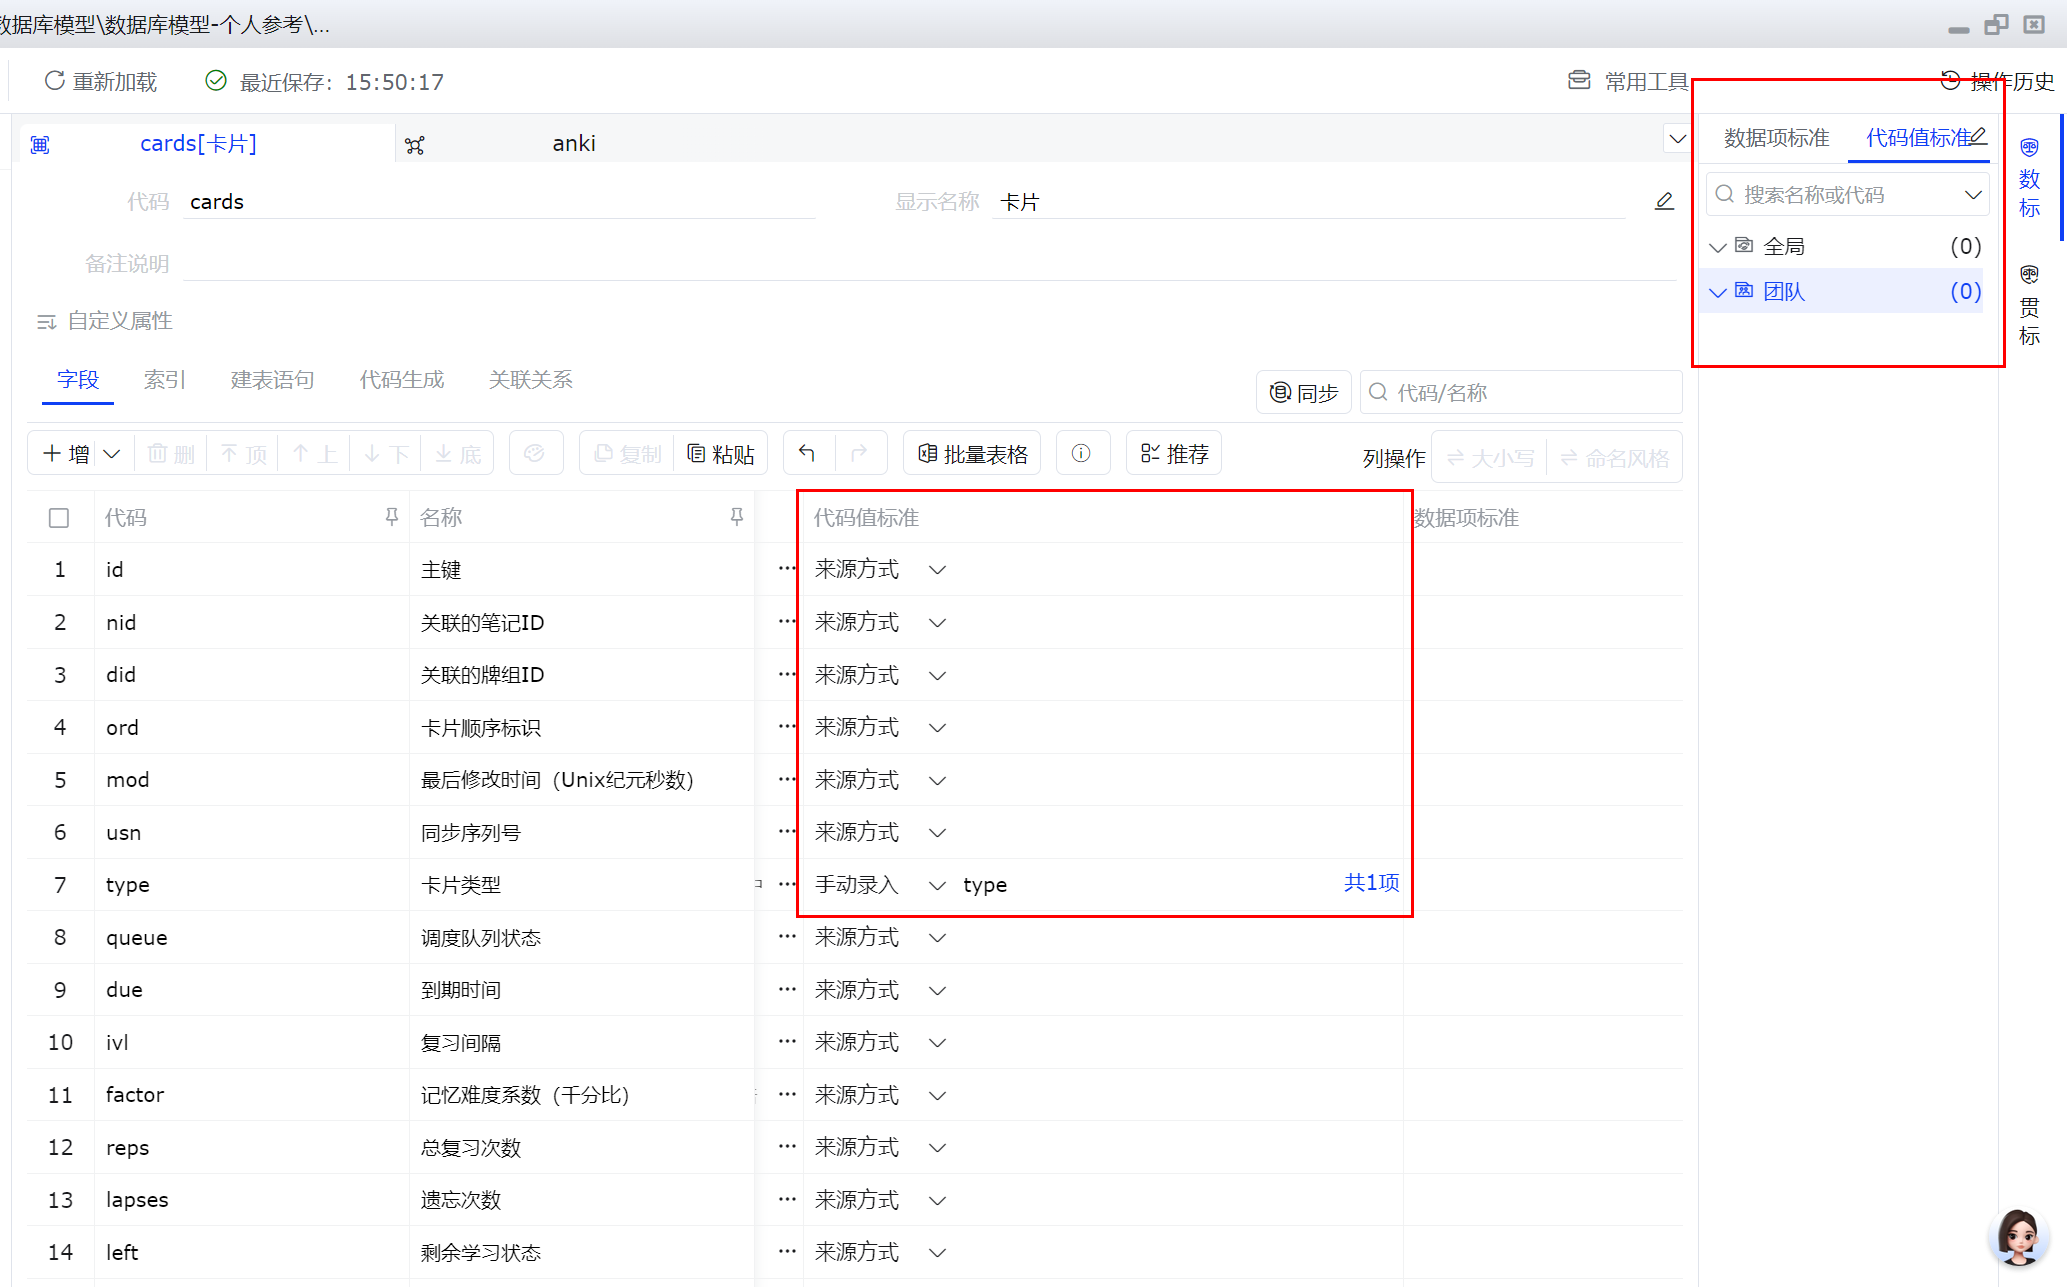The width and height of the screenshot is (2067, 1287).
Task: Click the edit pencil beside display name
Action: [1664, 202]
